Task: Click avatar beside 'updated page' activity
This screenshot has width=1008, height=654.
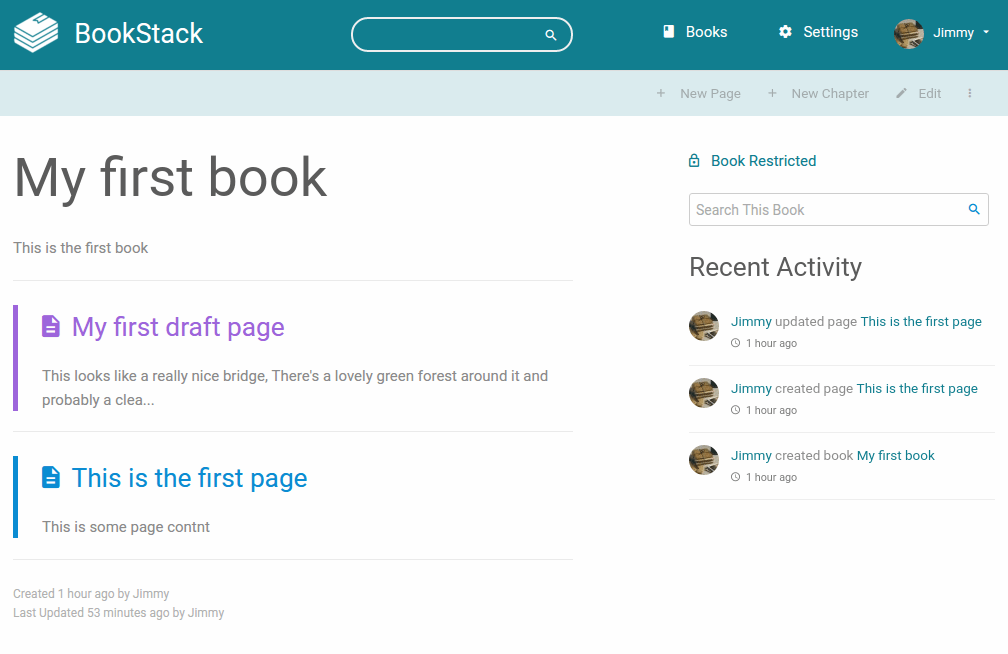Action: click(704, 326)
